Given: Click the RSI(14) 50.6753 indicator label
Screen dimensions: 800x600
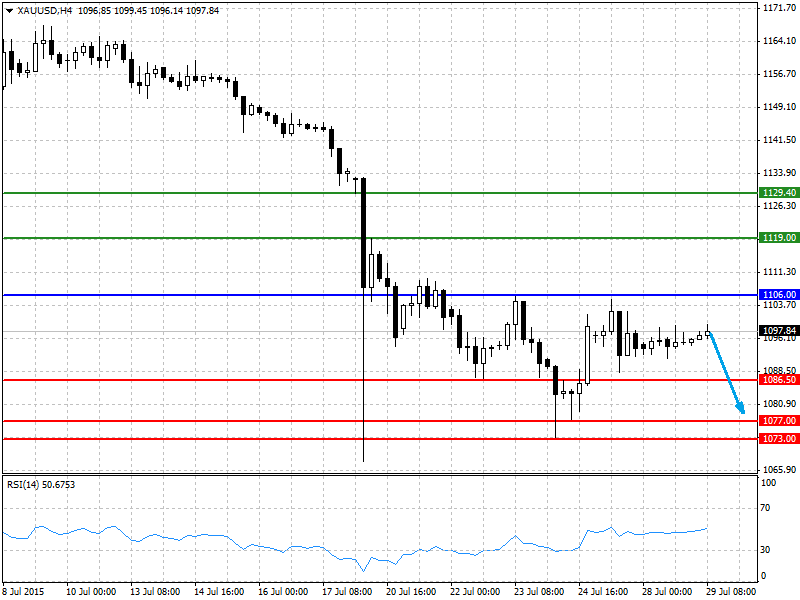Looking at the screenshot, I should (x=41, y=485).
